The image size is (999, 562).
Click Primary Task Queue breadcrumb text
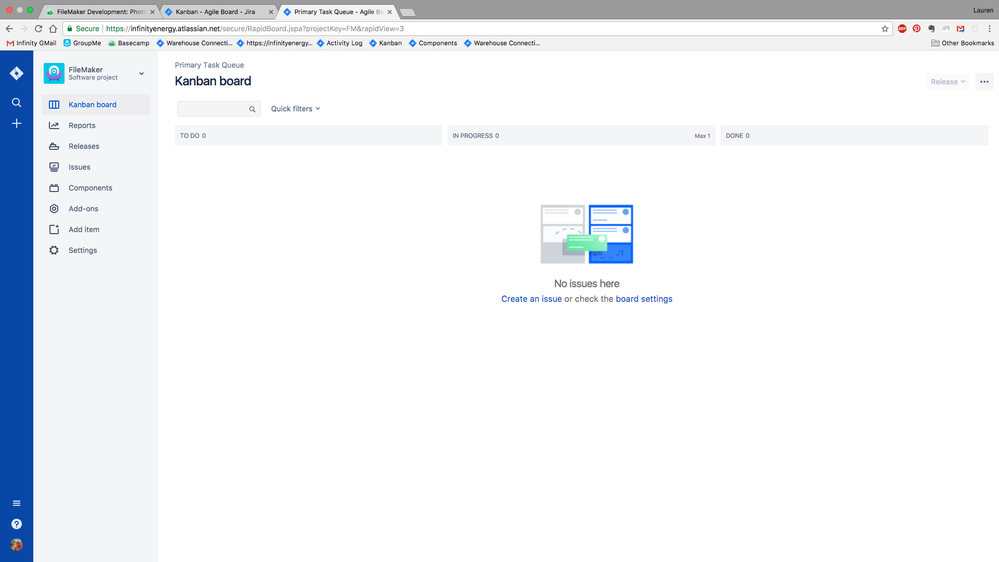click(210, 65)
